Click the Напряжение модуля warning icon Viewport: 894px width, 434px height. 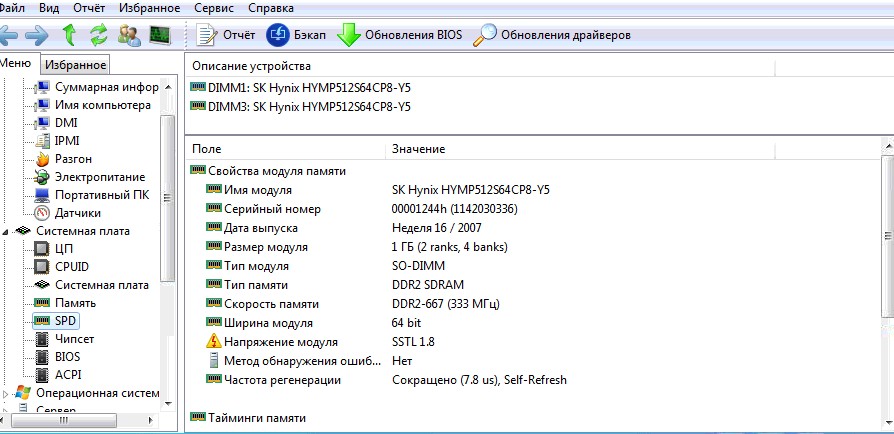click(213, 342)
